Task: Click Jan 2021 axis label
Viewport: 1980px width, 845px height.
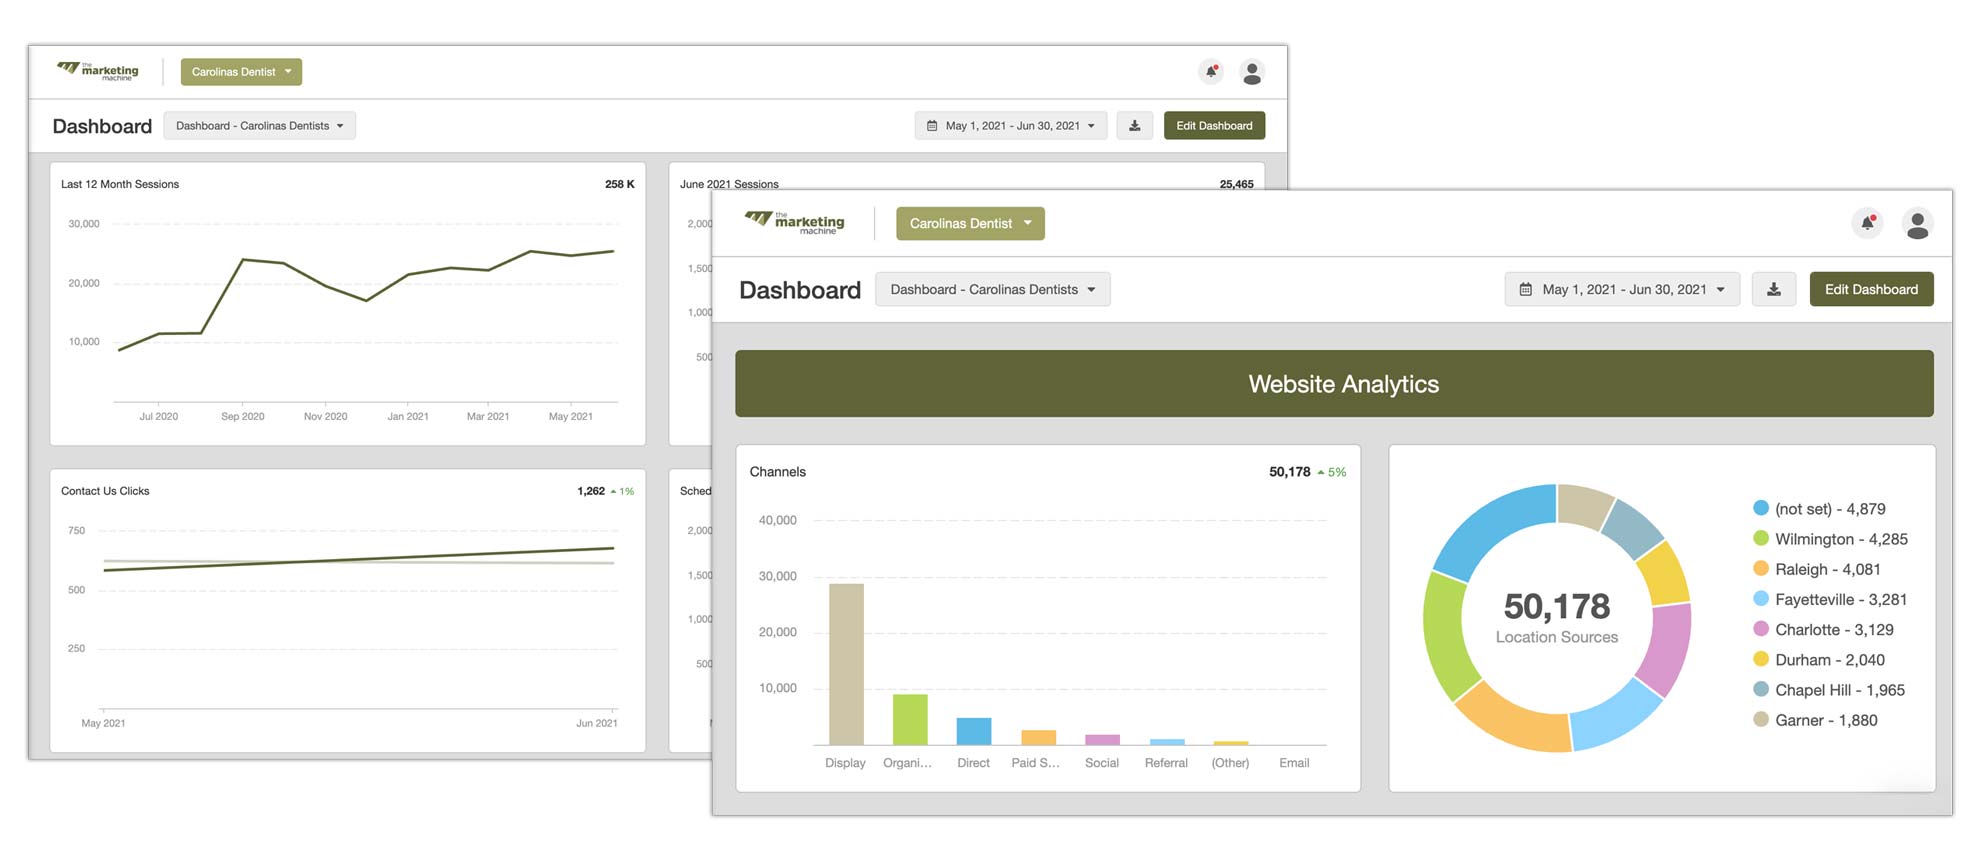Action: tap(408, 416)
